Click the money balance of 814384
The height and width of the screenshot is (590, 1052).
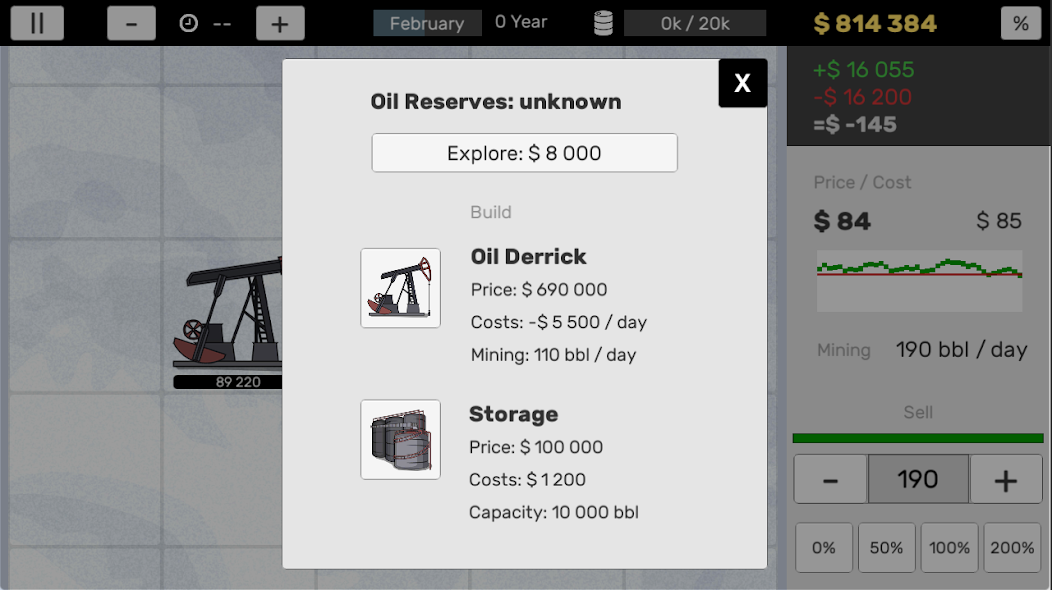873,23
